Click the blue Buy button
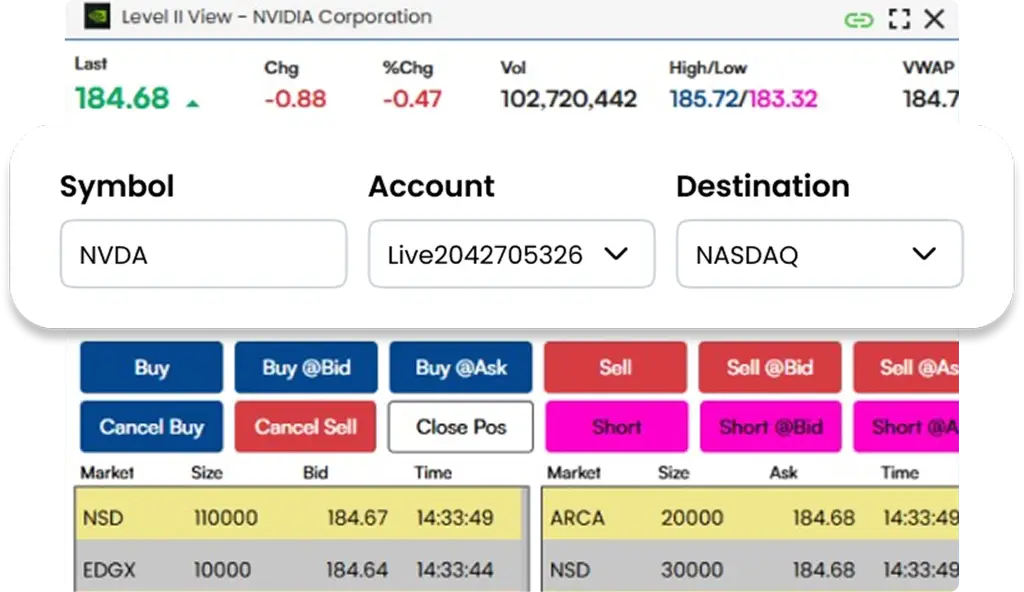This screenshot has height=592, width=1024. 152,367
